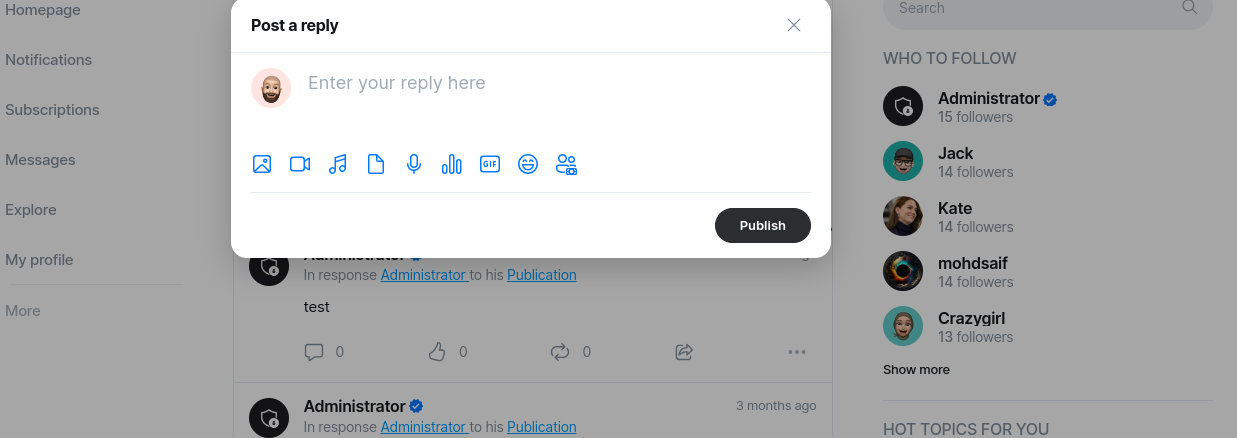Viewport: 1237px width, 438px height.
Task: Add a video to the reply
Action: click(x=300, y=164)
